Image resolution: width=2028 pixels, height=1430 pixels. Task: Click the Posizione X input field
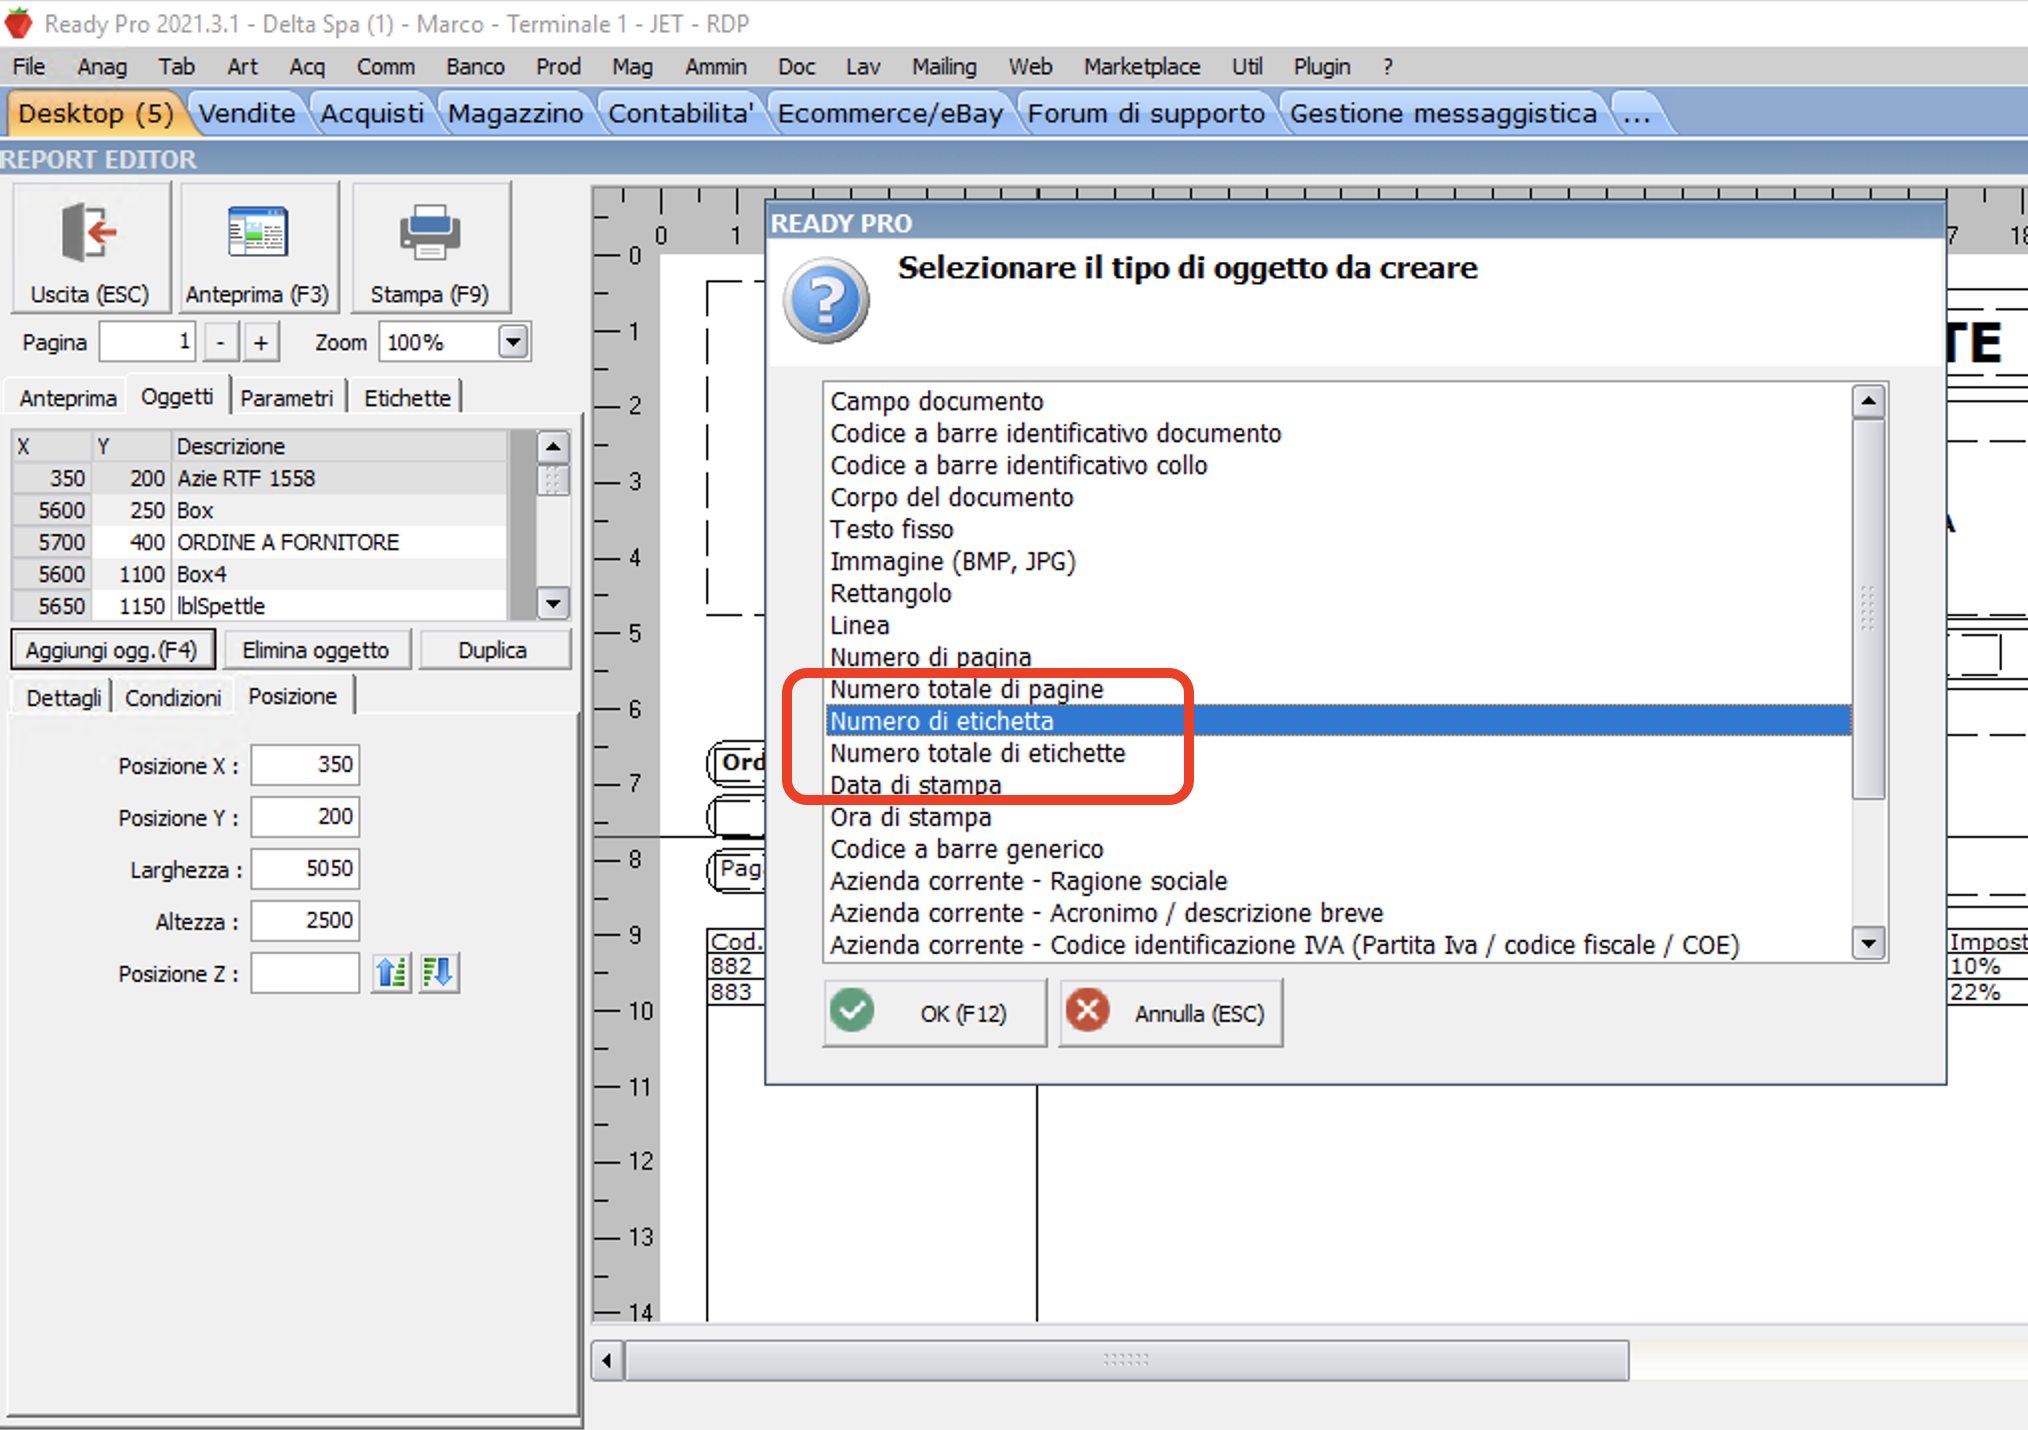(305, 765)
